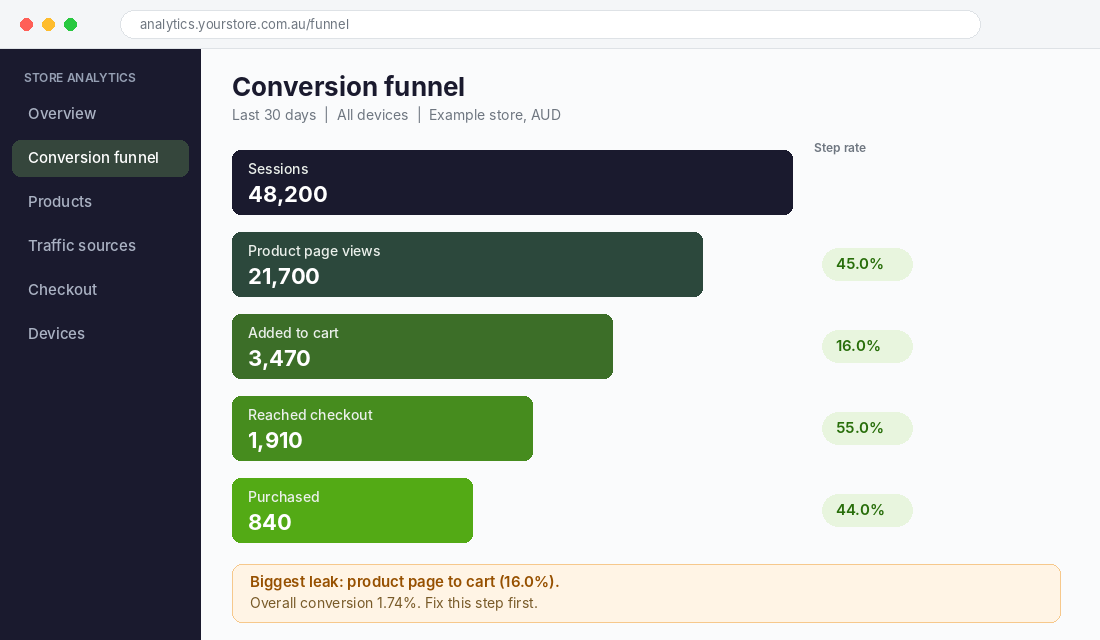
Task: Click the Last 30 days filter text
Action: tap(274, 115)
